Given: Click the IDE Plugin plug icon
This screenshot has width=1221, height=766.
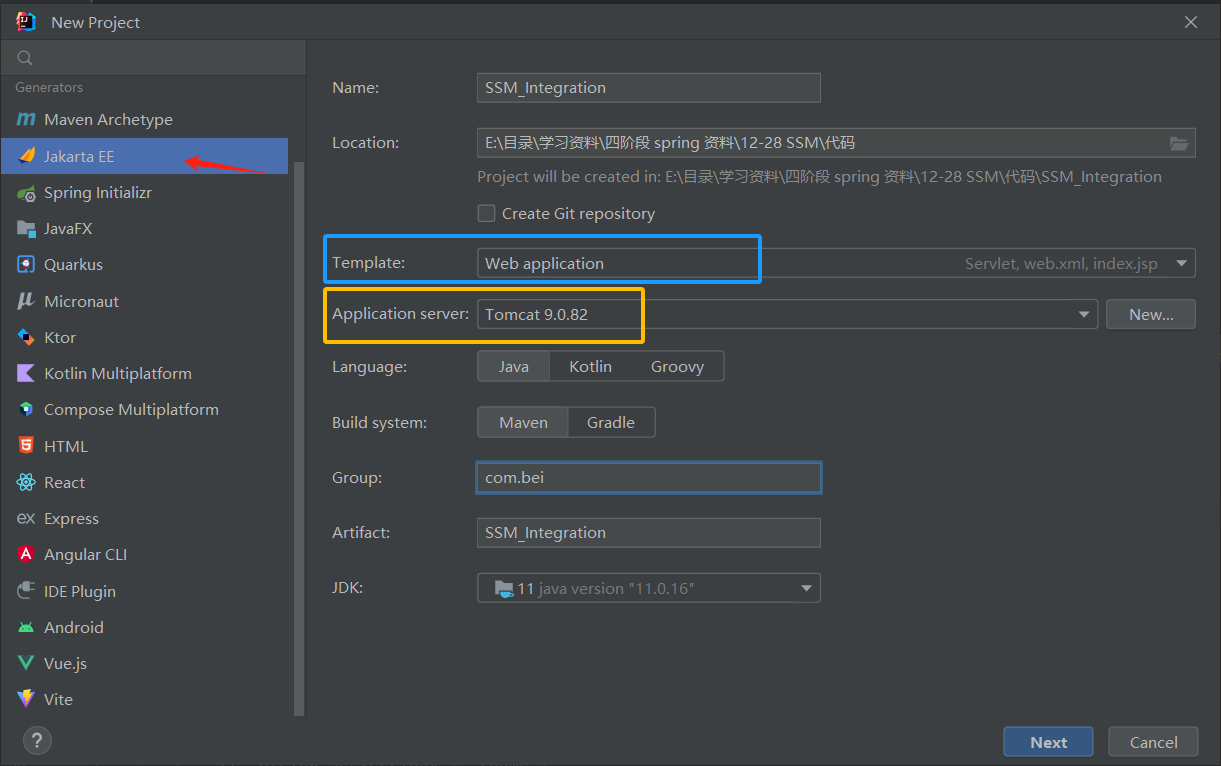Looking at the screenshot, I should 27,591.
